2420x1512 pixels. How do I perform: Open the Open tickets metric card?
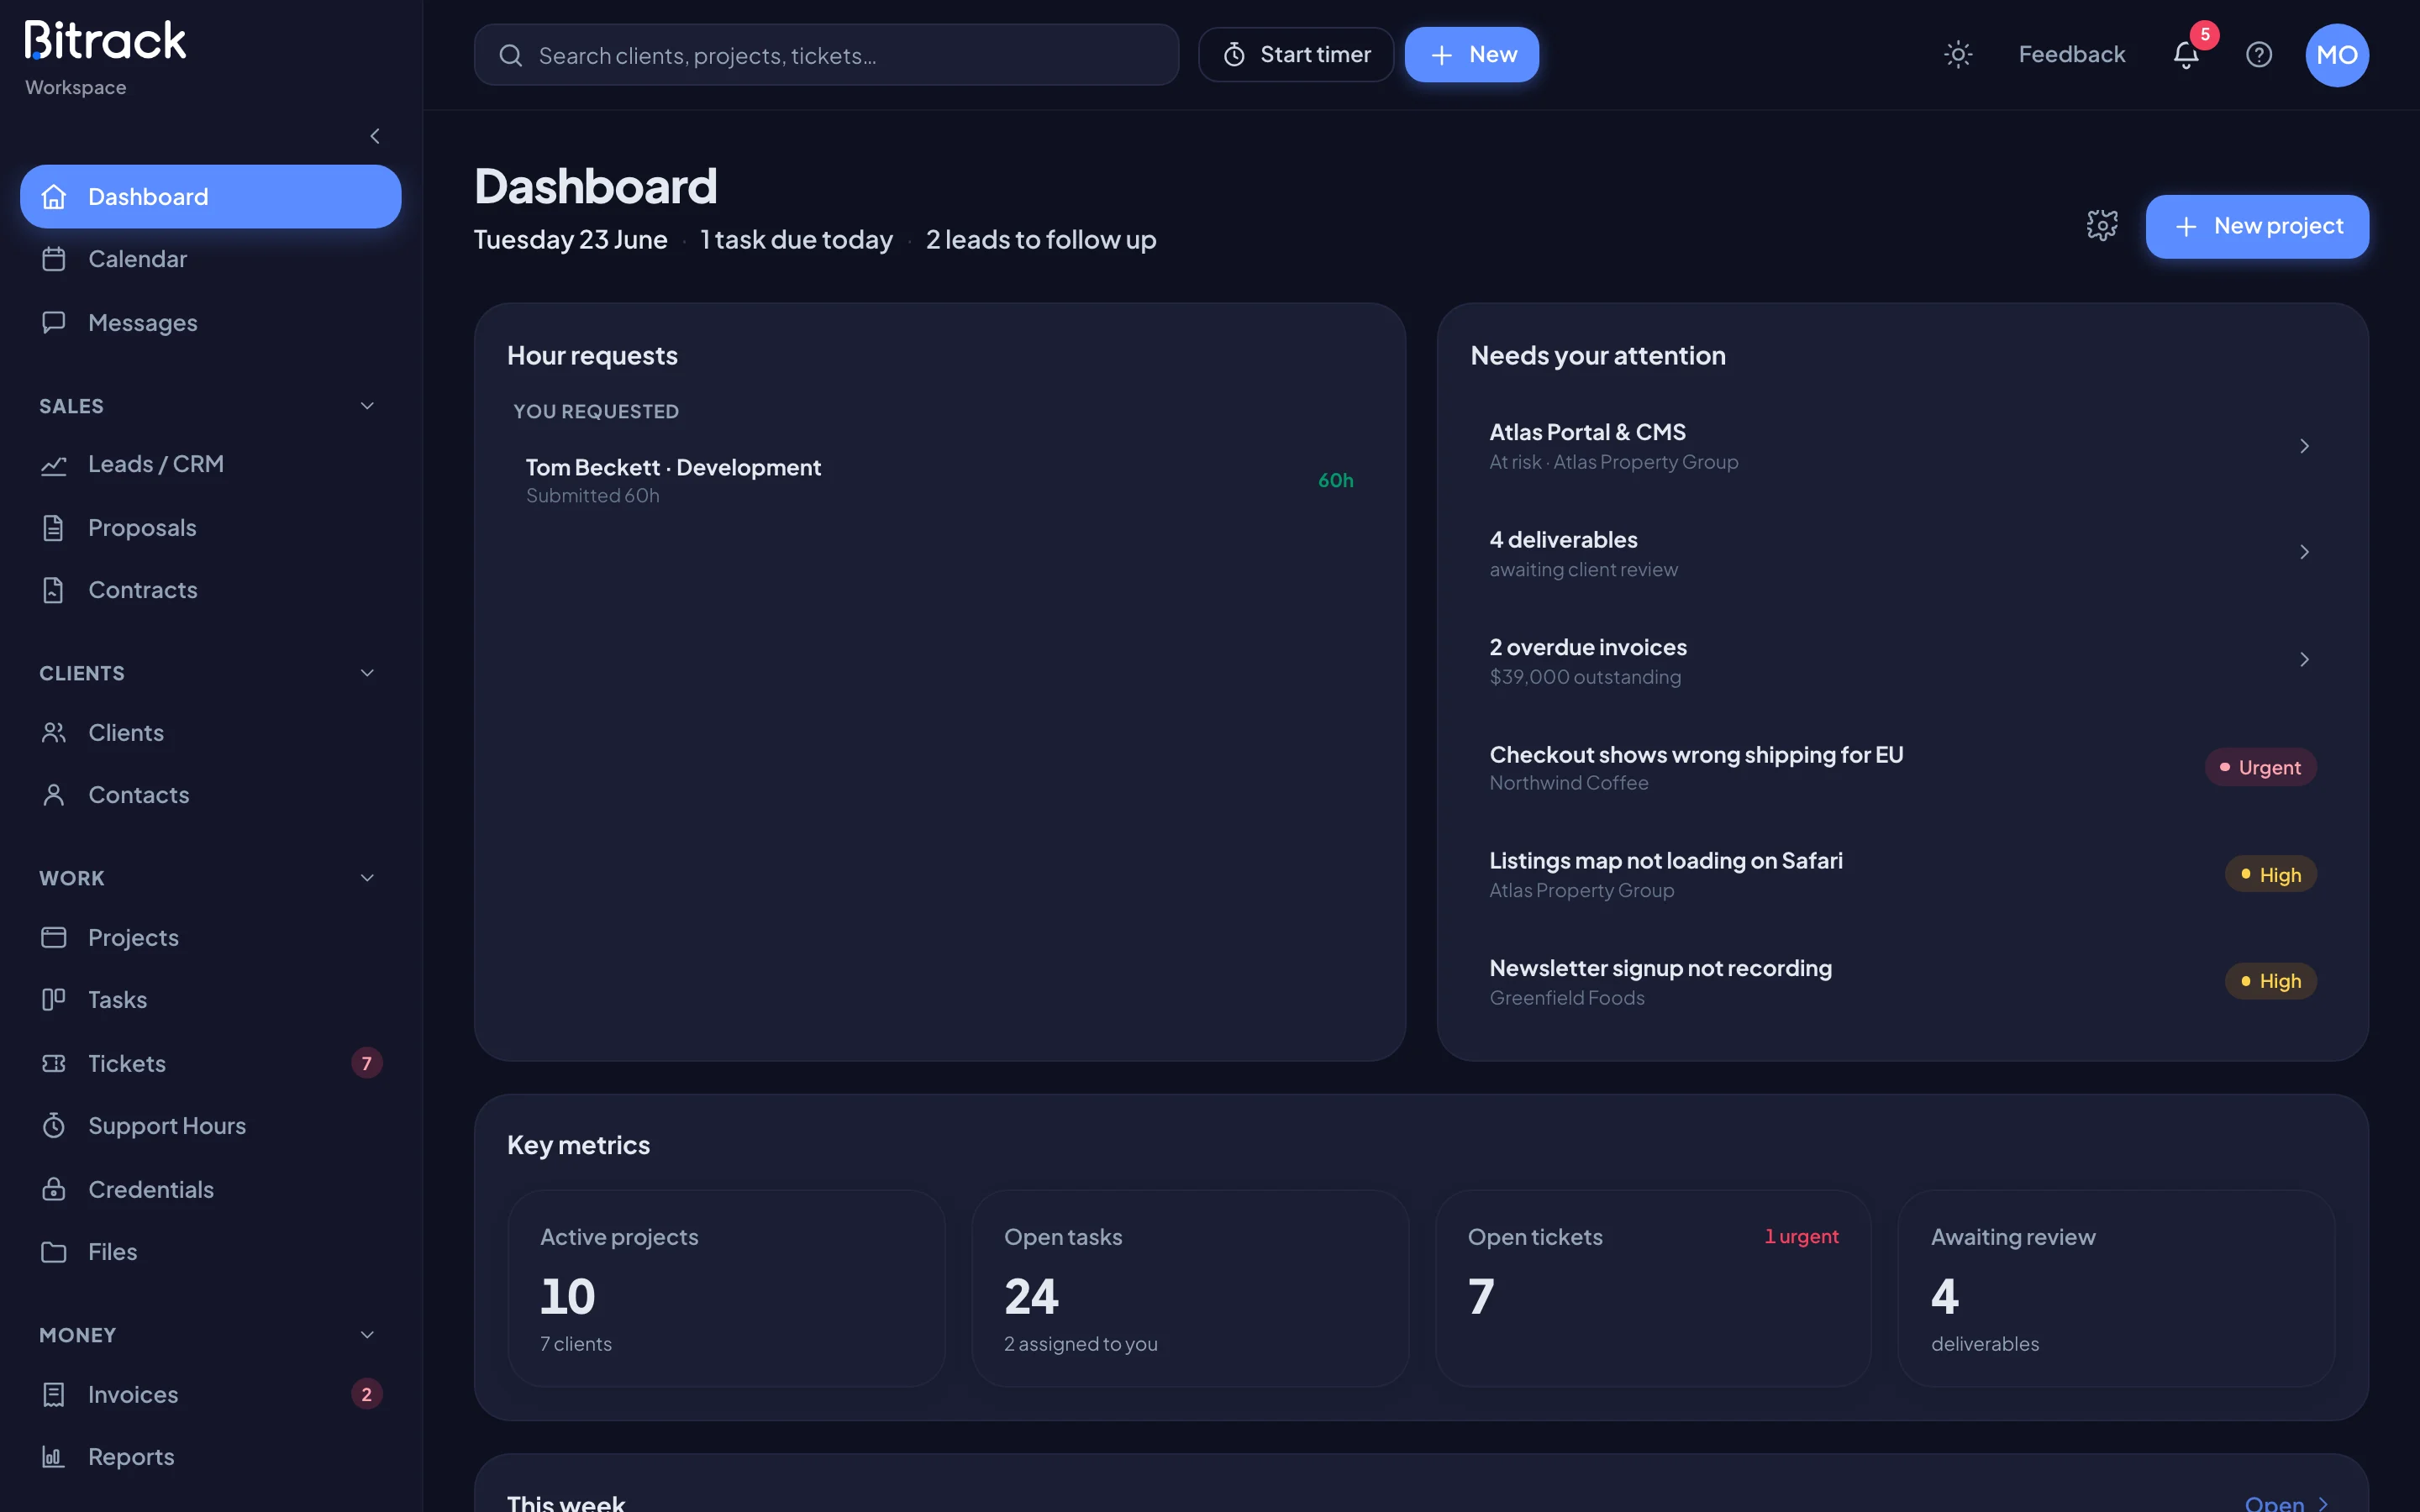1653,1288
